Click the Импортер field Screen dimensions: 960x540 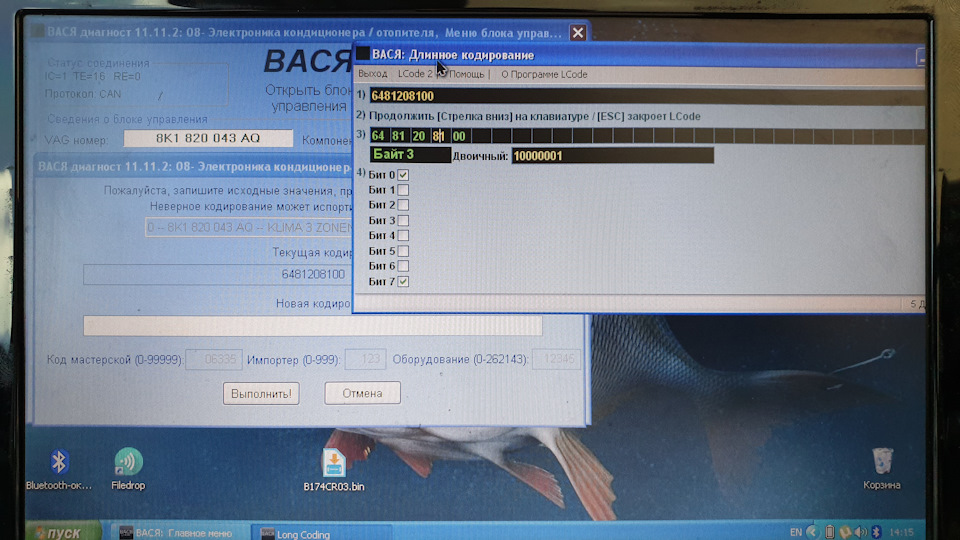coord(366,359)
